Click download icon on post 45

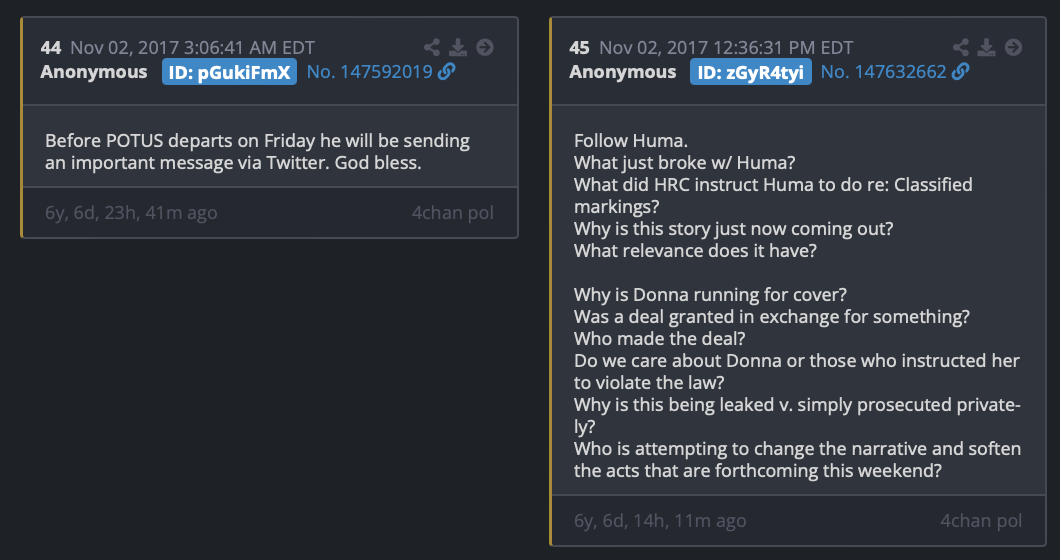click(987, 47)
